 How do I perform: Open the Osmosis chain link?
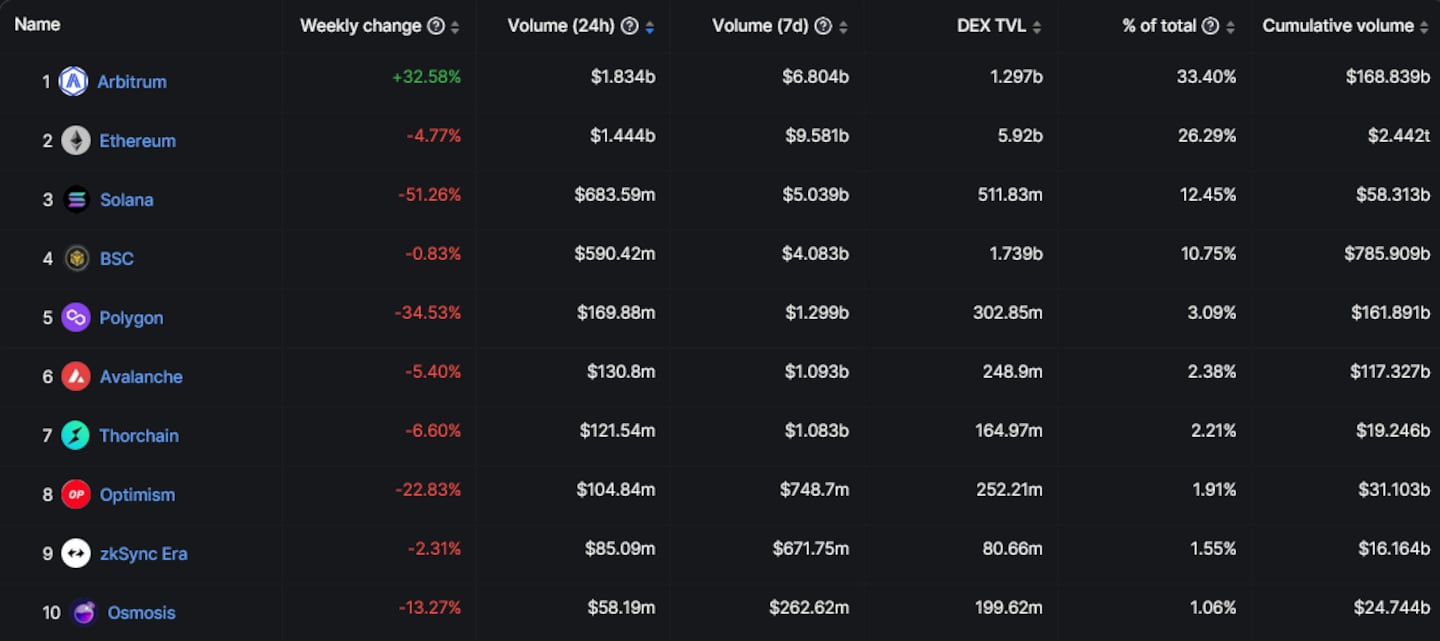(141, 613)
